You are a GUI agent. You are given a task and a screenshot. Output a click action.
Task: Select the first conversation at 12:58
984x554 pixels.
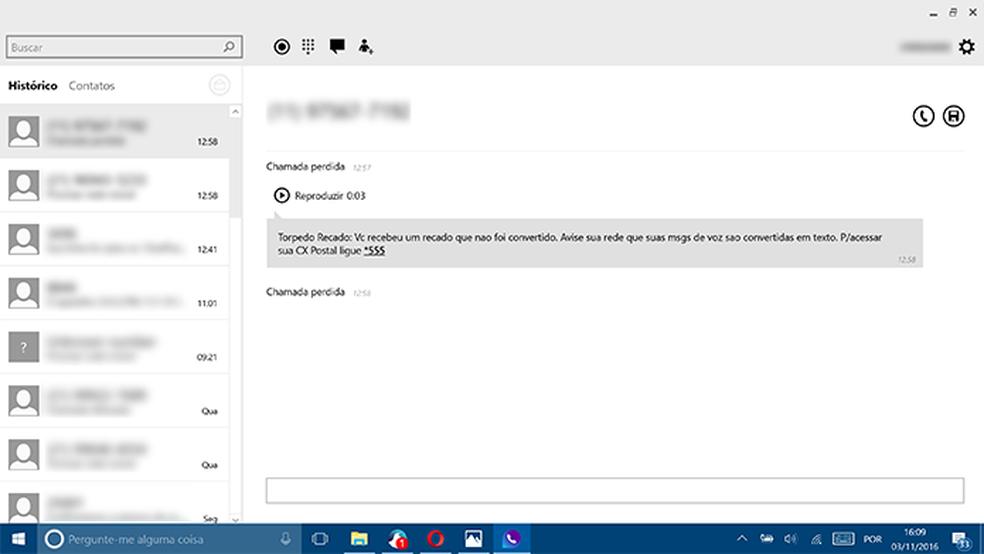point(115,132)
